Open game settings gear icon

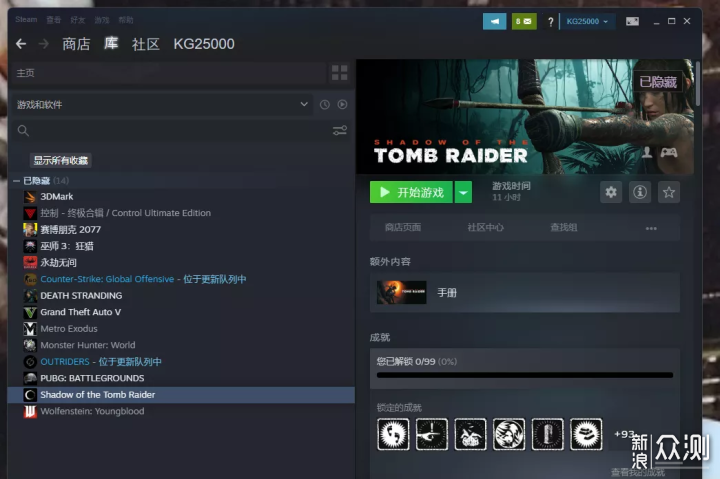point(611,192)
